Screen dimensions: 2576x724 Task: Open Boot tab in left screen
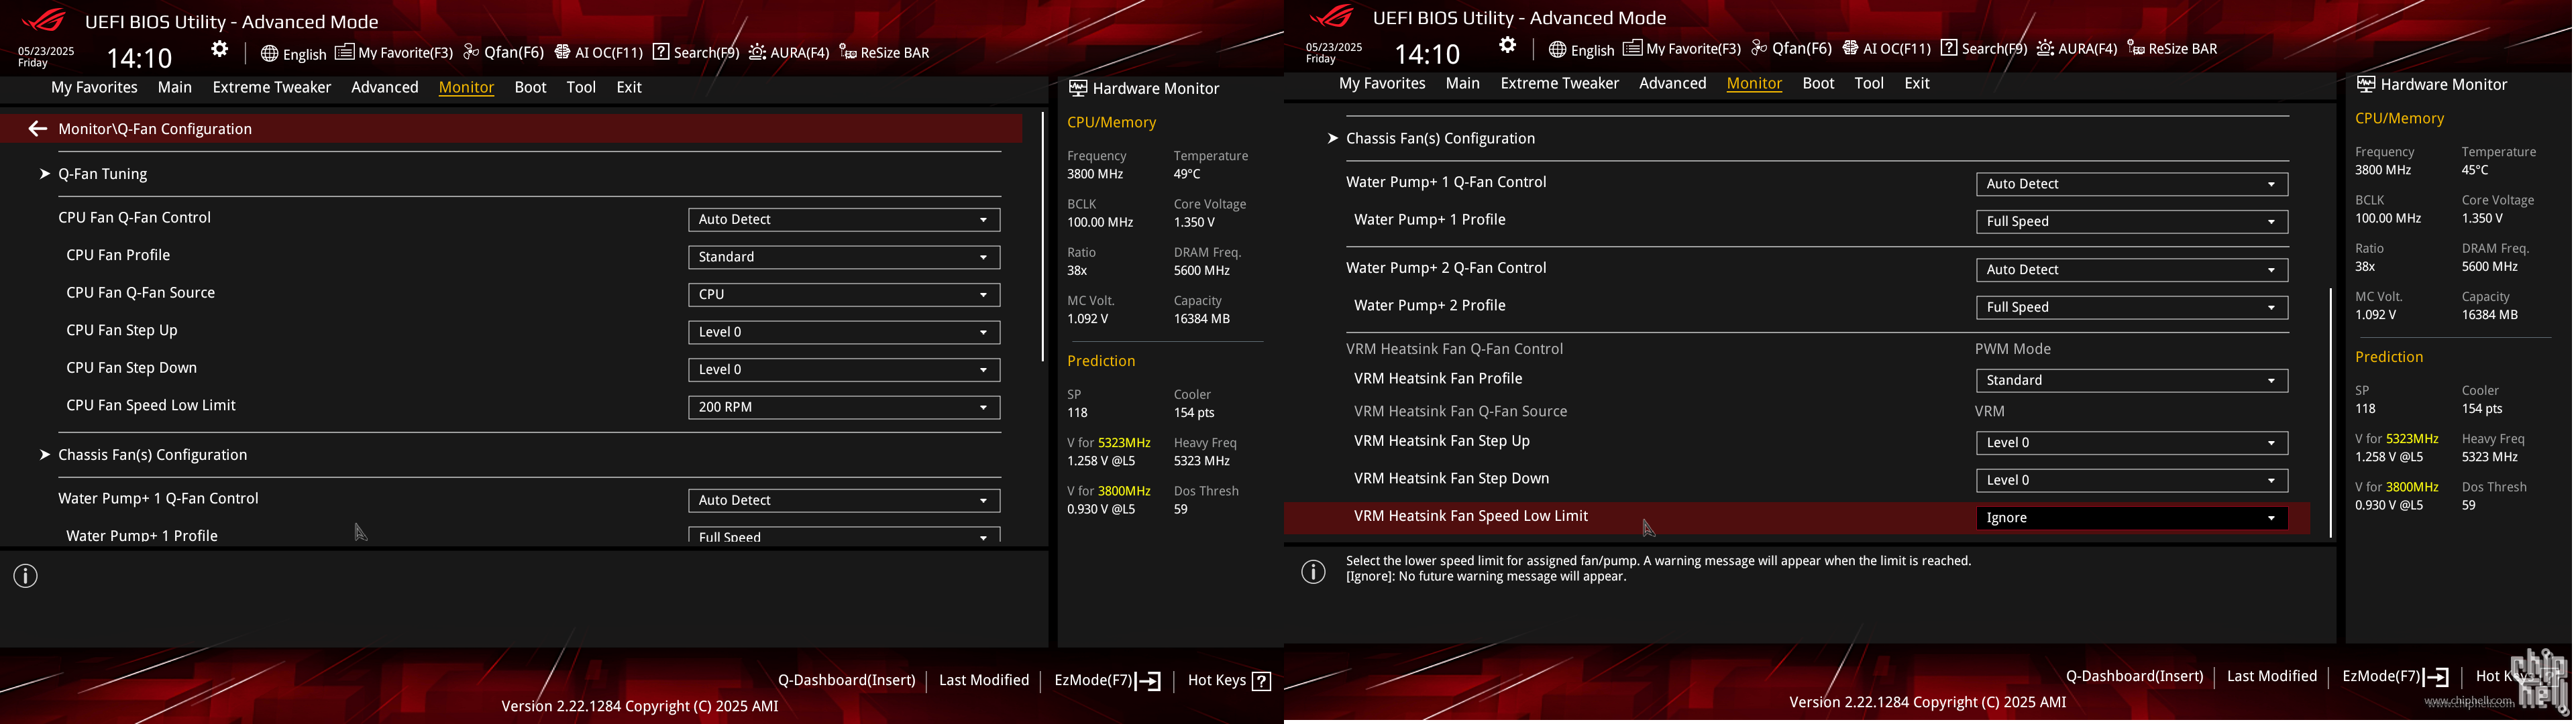click(531, 87)
